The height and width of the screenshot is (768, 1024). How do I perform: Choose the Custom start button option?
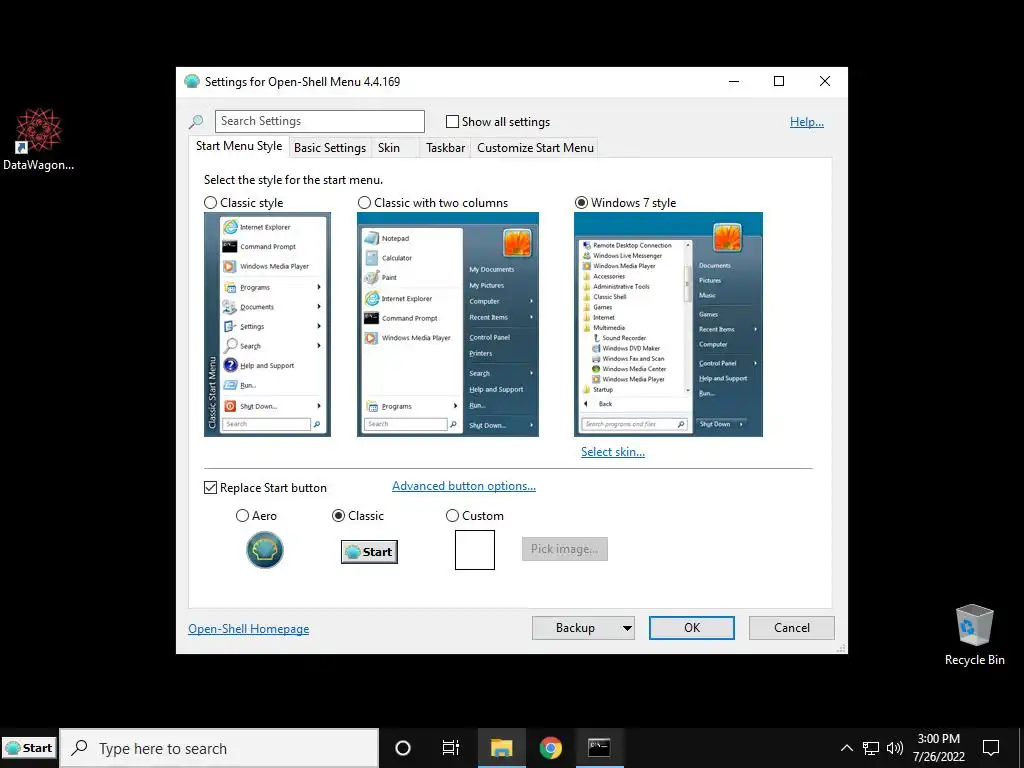452,516
